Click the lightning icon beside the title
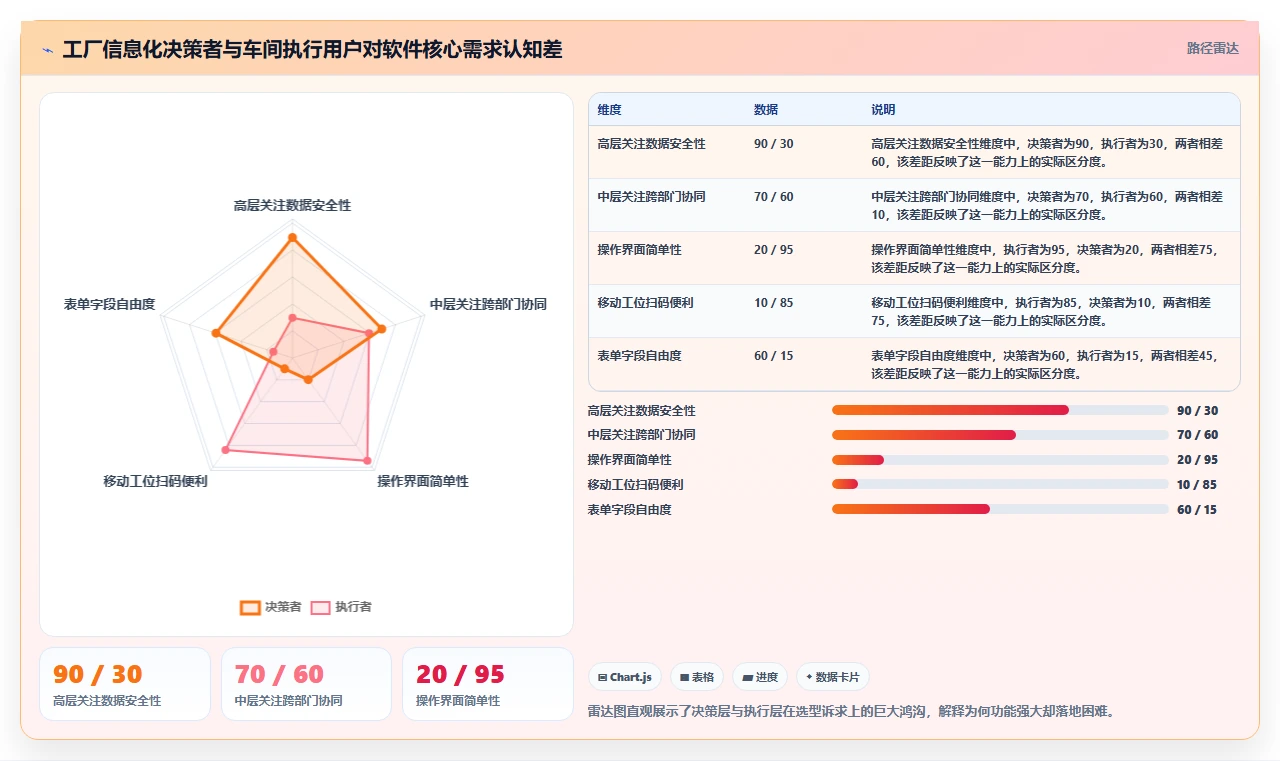 (47, 50)
